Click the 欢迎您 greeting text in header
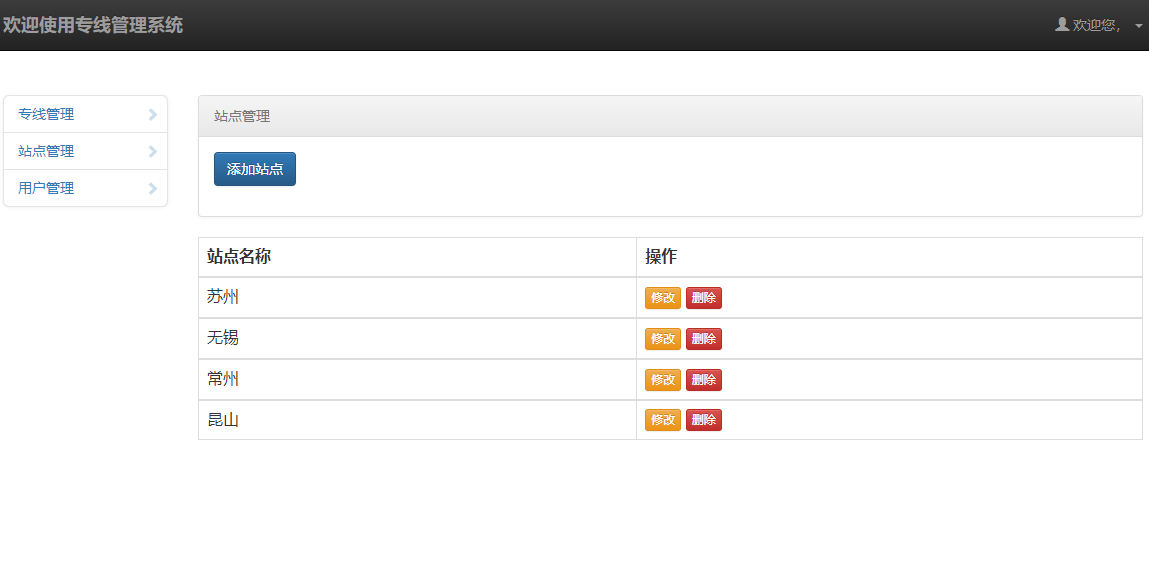The image size is (1149, 566). [1097, 26]
